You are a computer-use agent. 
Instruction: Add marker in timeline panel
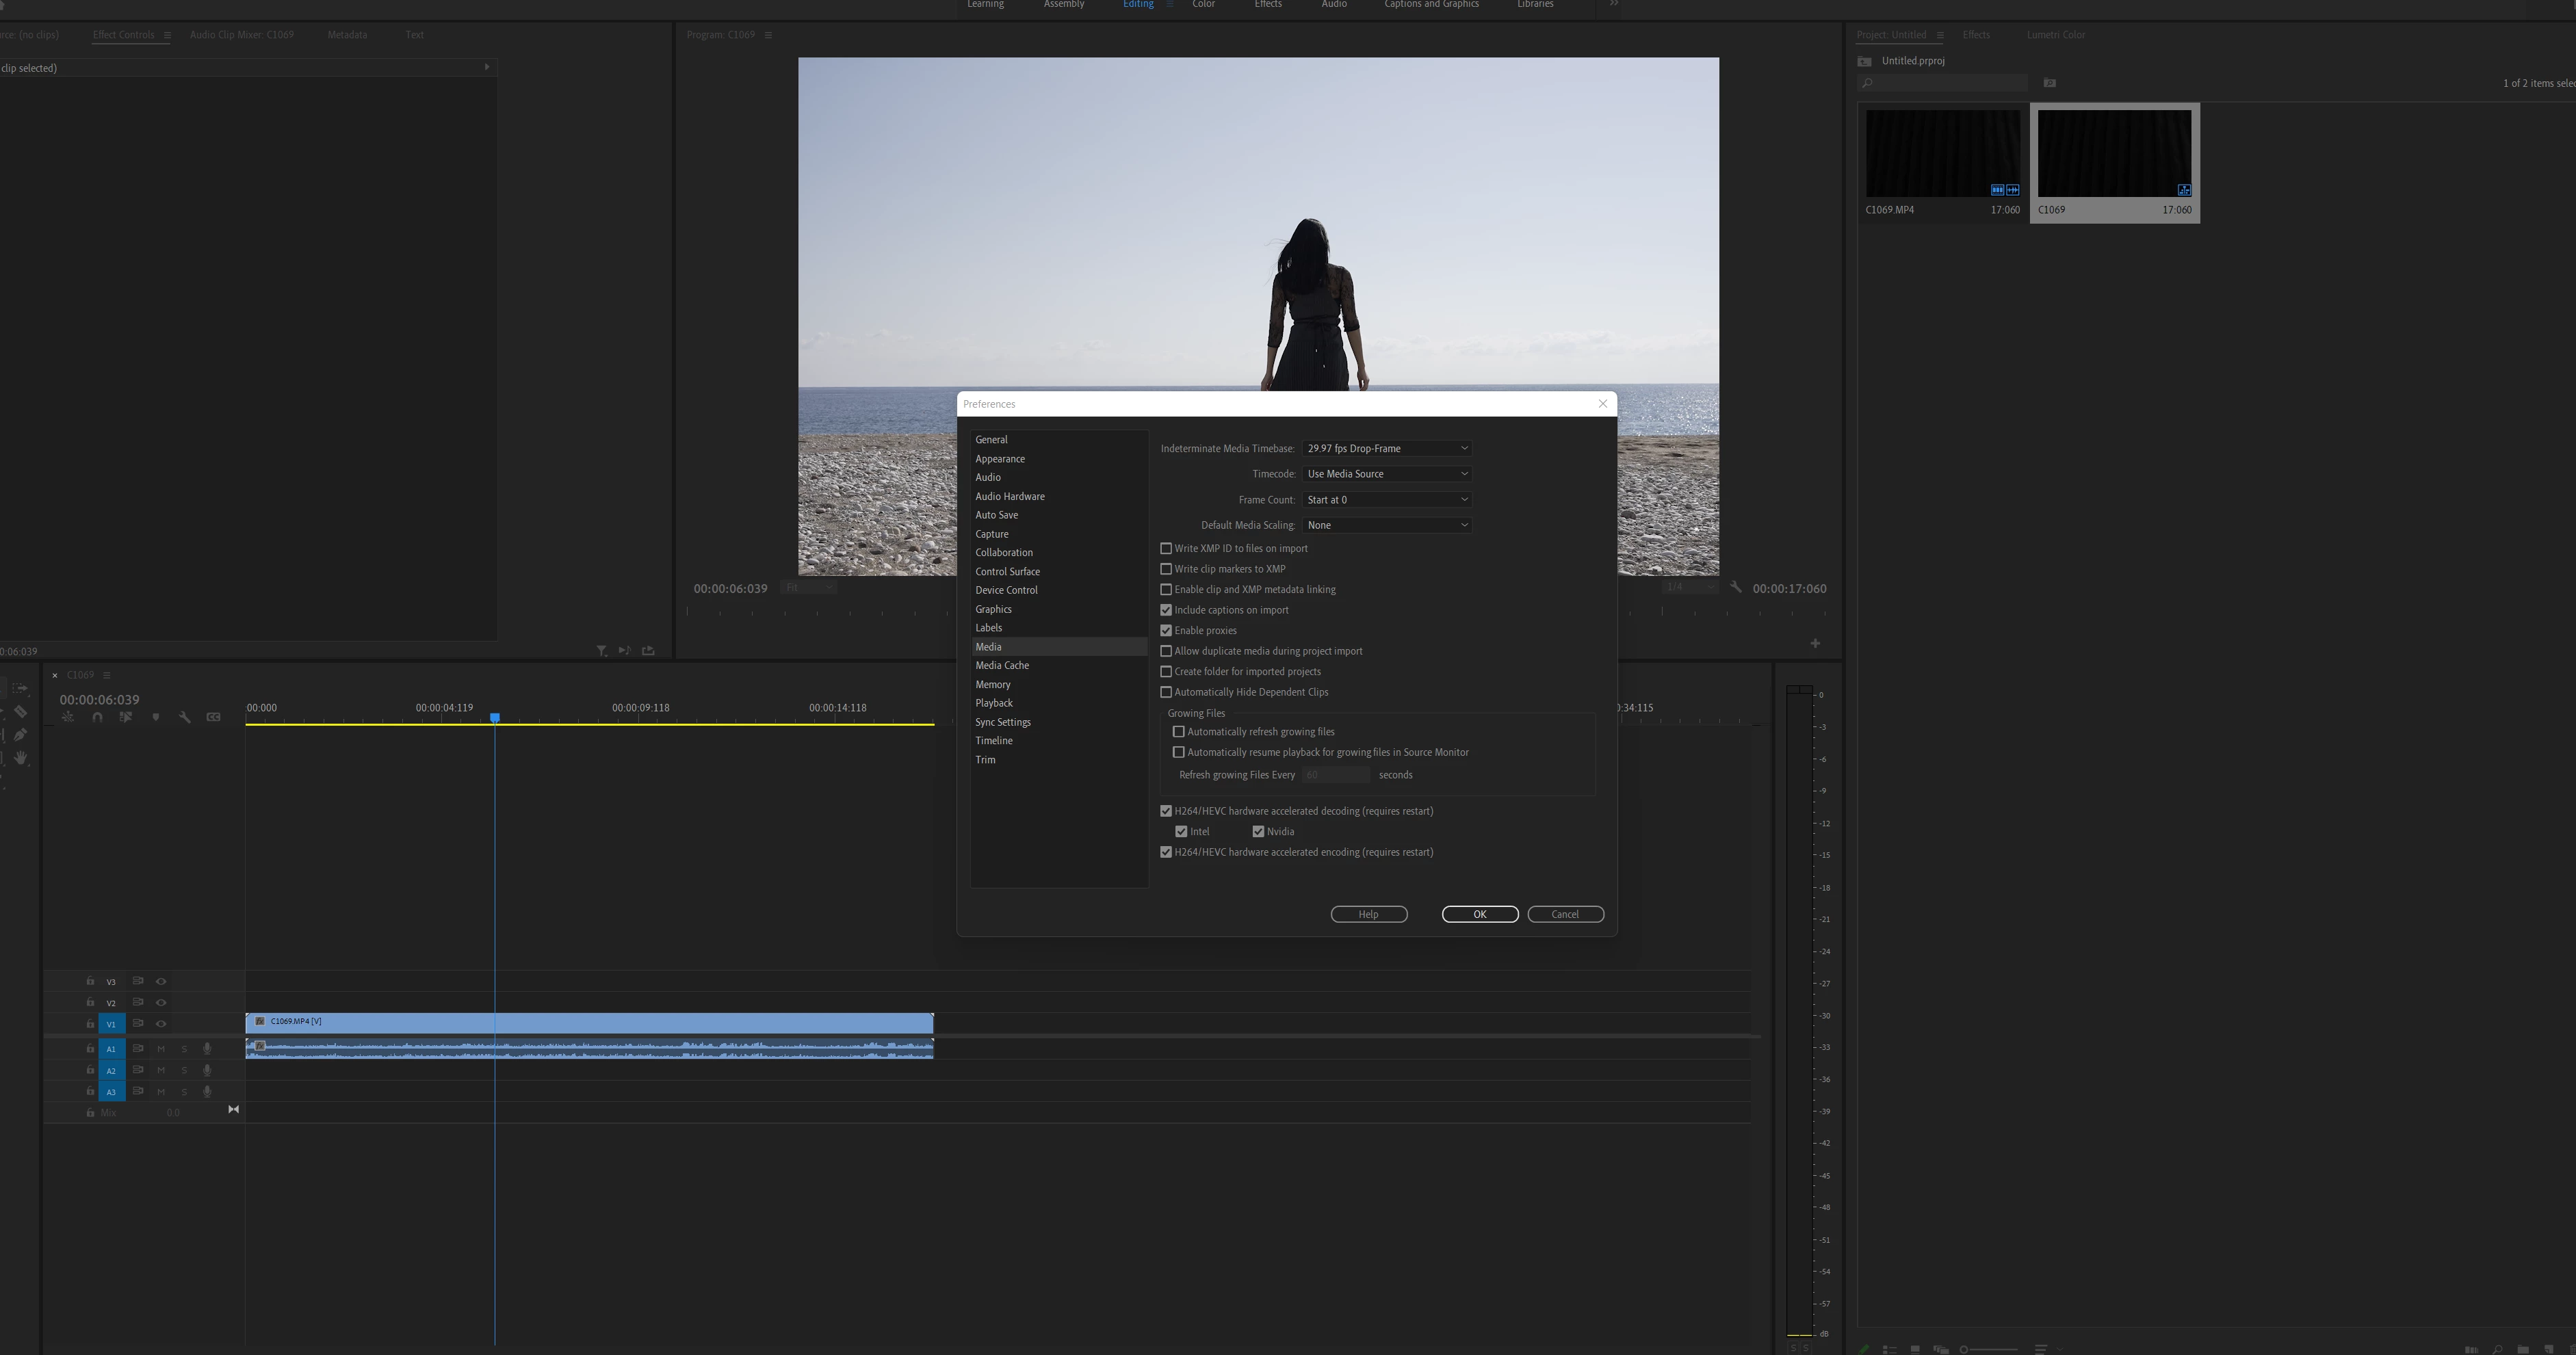(x=155, y=717)
